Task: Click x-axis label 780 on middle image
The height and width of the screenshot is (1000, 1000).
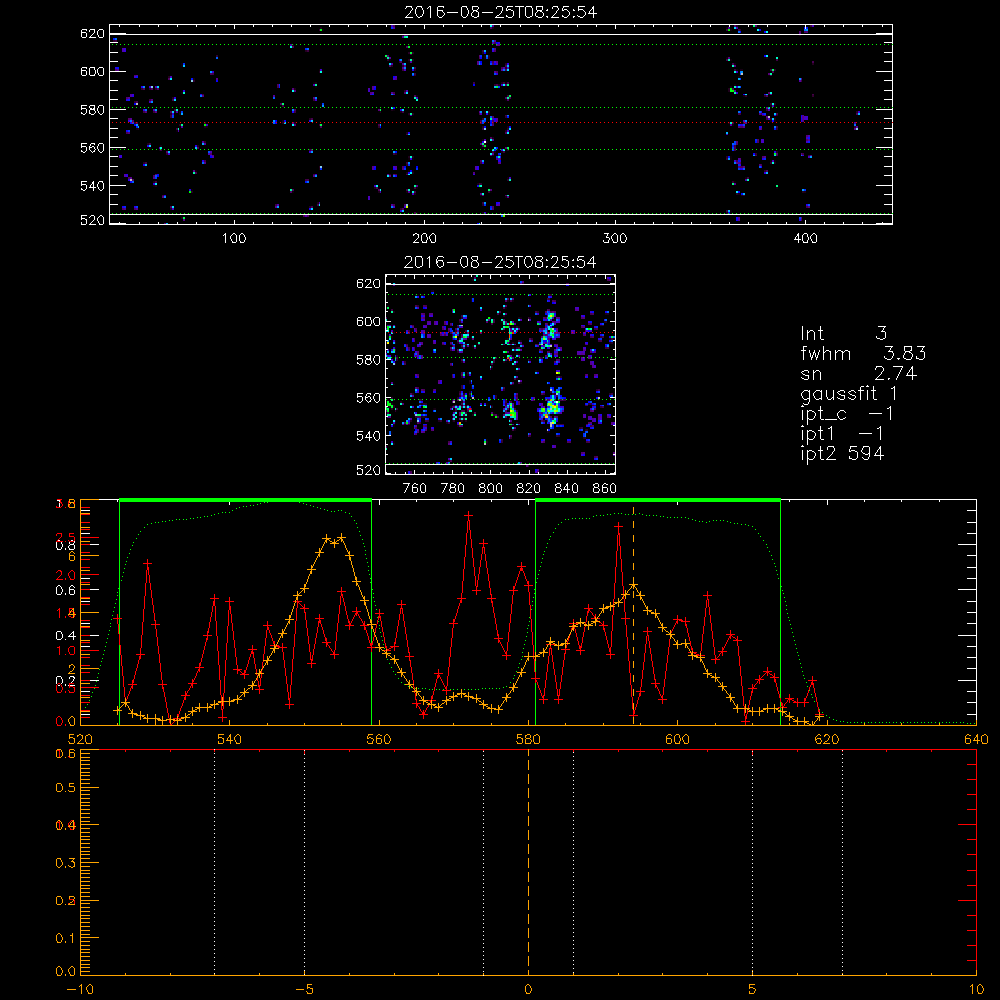Action: pos(453,489)
